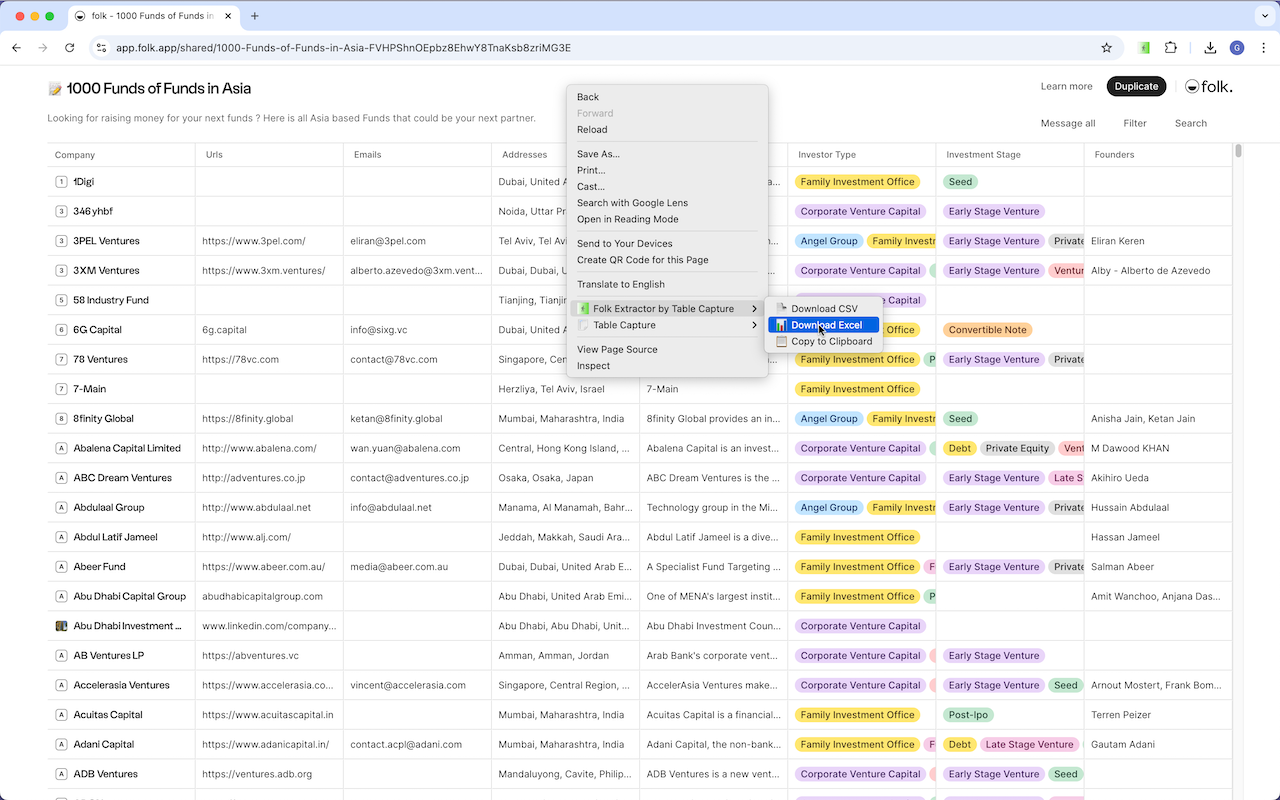1280x800 pixels.
Task: Click the Accelerasia Ventures company avatar
Action: coord(62,686)
